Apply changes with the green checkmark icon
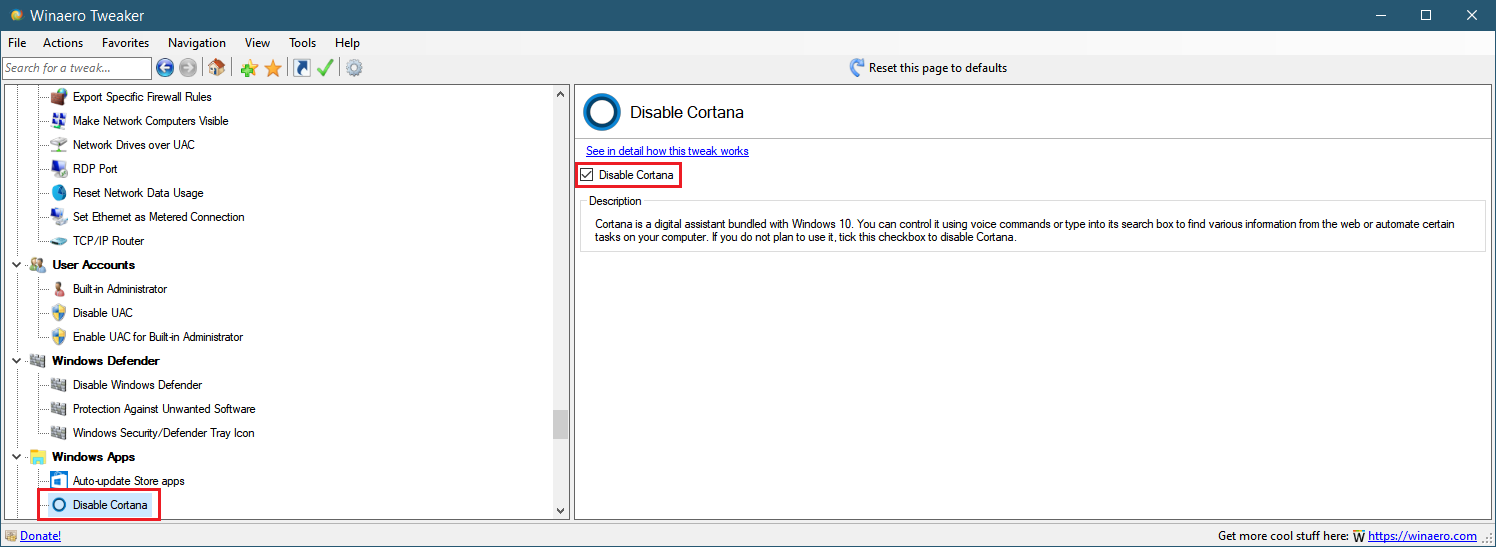Screen dimensions: 1496x547 (325, 68)
